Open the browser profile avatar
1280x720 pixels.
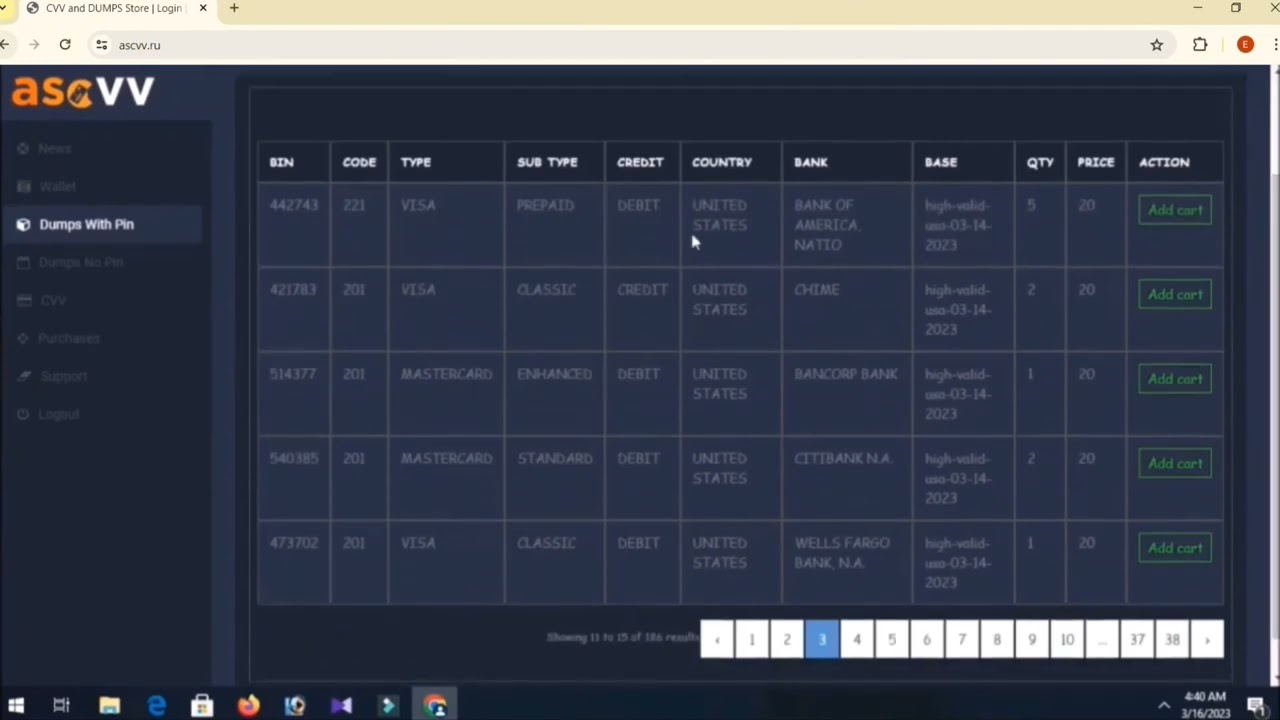tap(1245, 45)
